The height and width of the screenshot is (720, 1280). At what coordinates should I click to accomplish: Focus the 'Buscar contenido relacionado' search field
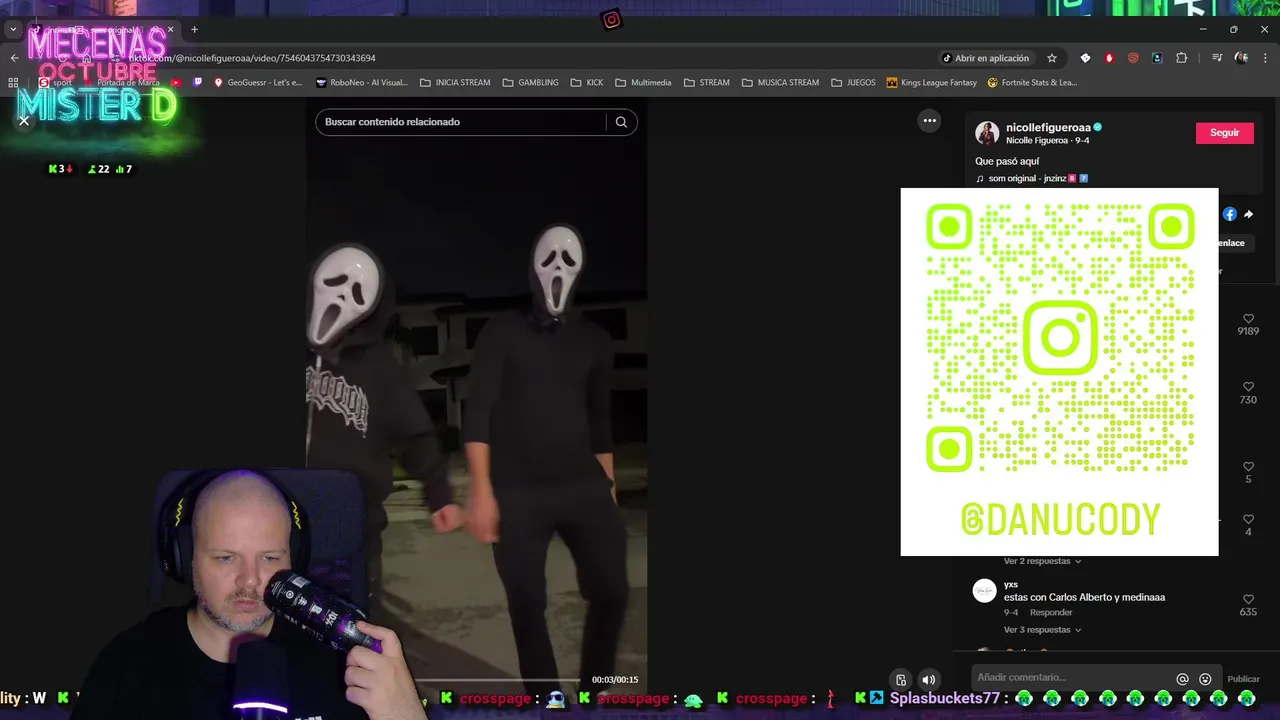coord(463,122)
